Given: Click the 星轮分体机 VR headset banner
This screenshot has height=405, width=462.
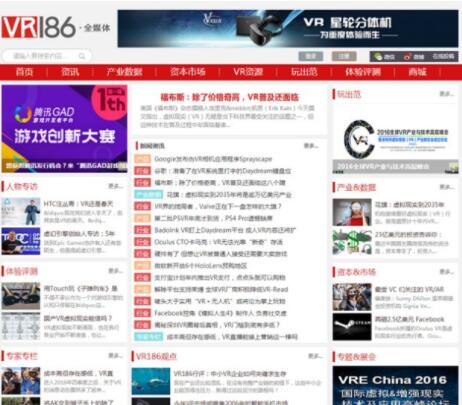Looking at the screenshot, I should coord(288,28).
